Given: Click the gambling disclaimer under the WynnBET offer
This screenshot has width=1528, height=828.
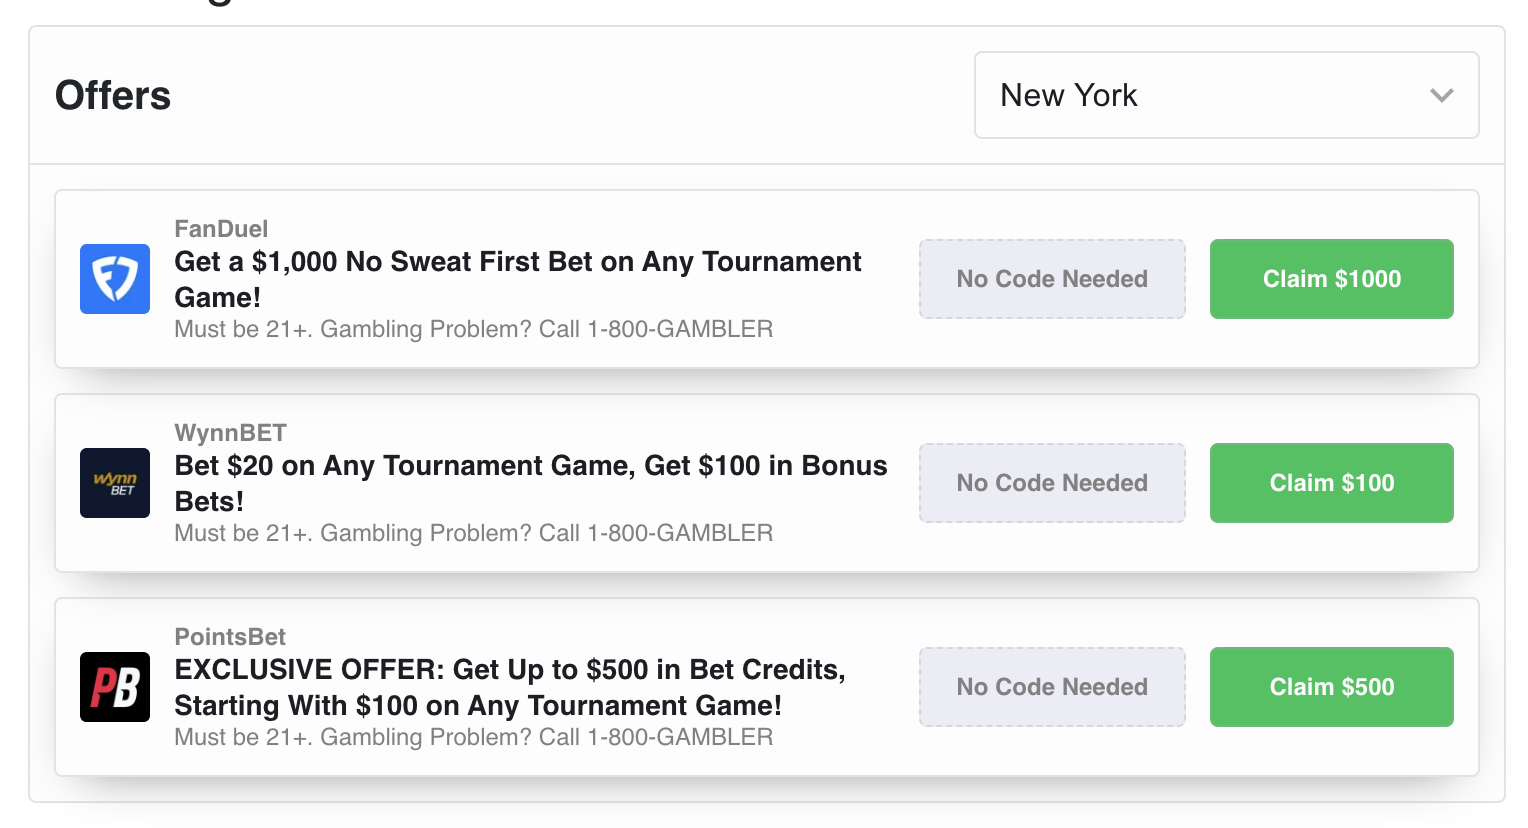Looking at the screenshot, I should pyautogui.click(x=473, y=533).
